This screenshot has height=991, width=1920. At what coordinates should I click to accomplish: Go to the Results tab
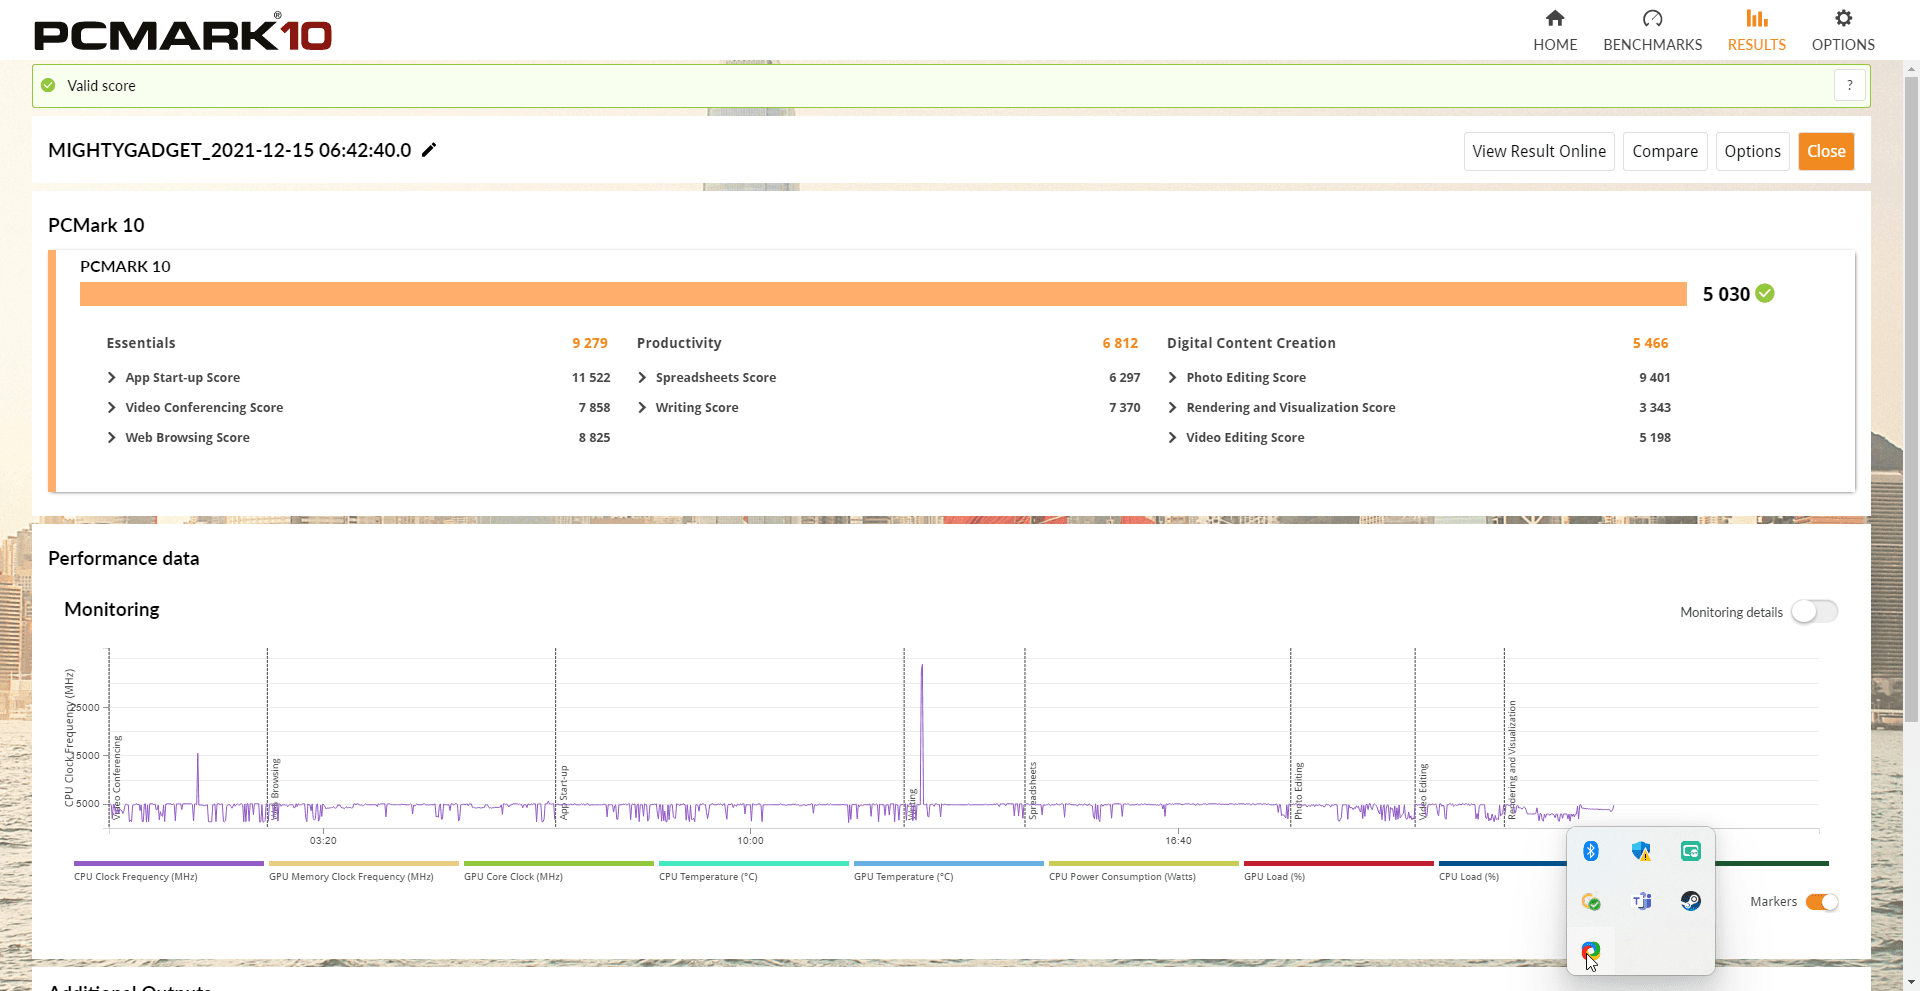pos(1756,30)
